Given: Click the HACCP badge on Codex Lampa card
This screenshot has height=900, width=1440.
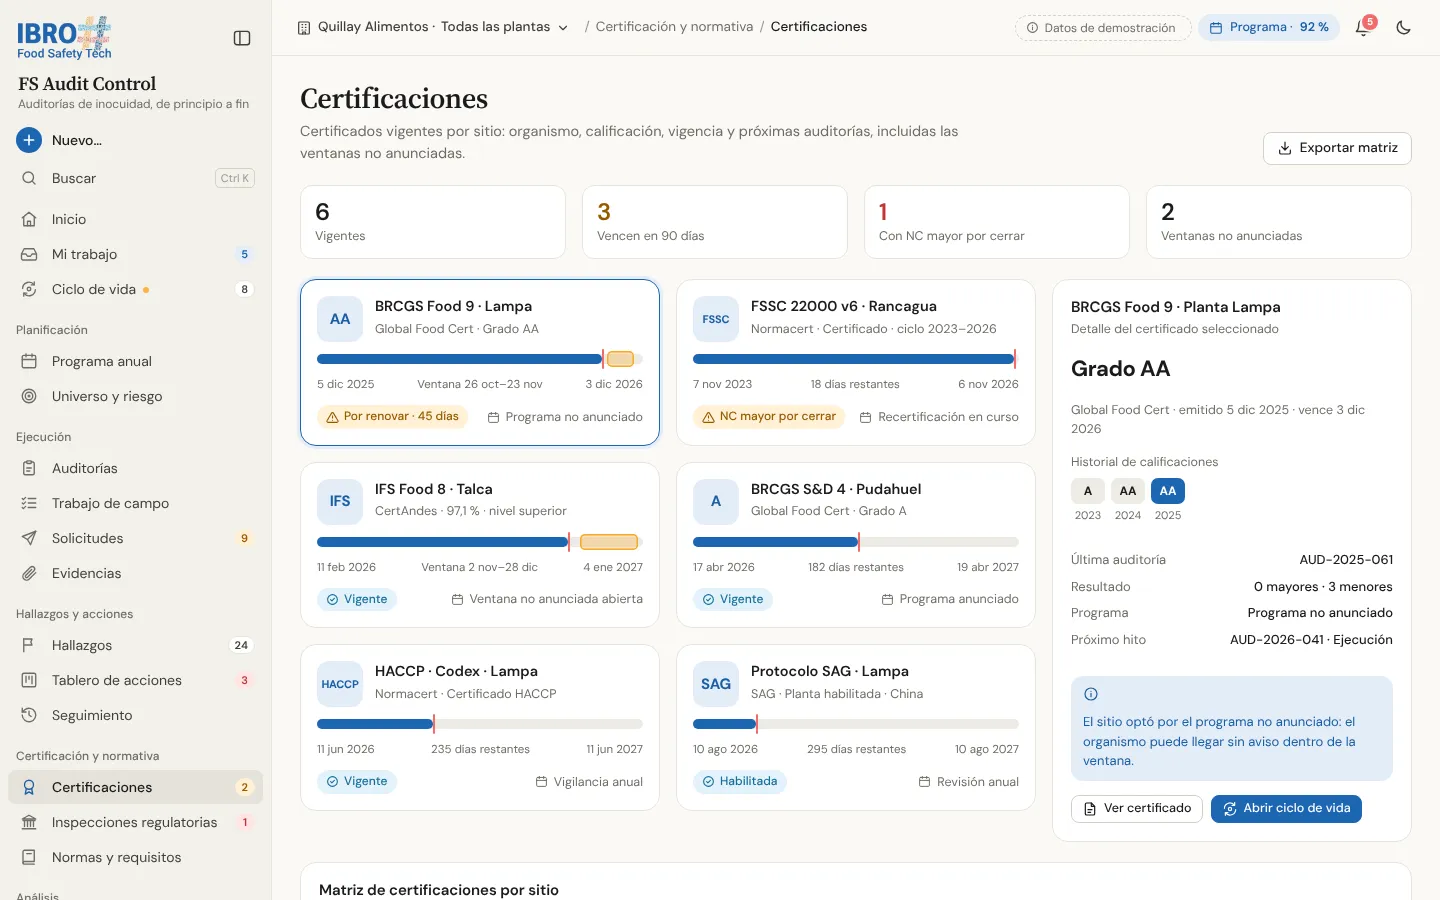Looking at the screenshot, I should 340,684.
